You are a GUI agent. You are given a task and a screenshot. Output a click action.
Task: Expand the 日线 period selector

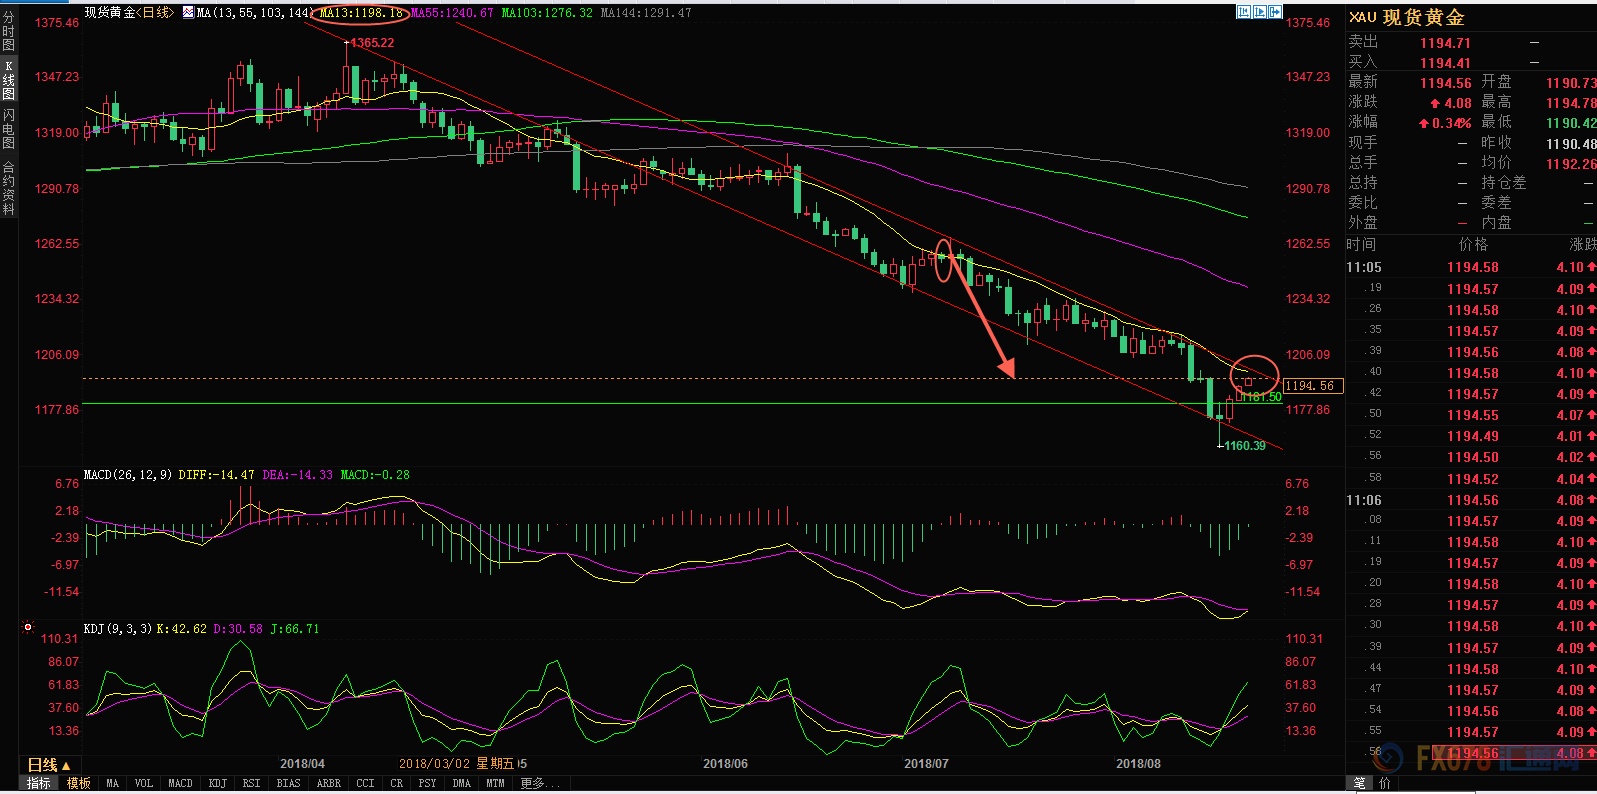coord(49,765)
